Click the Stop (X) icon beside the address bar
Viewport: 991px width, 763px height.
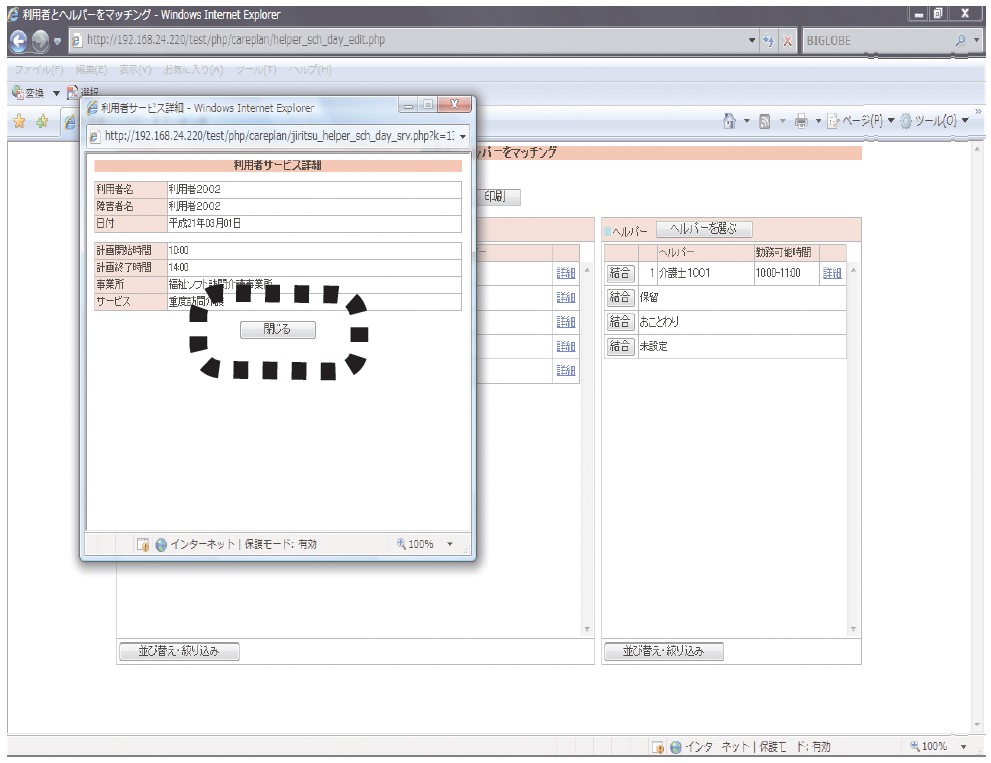(x=788, y=41)
